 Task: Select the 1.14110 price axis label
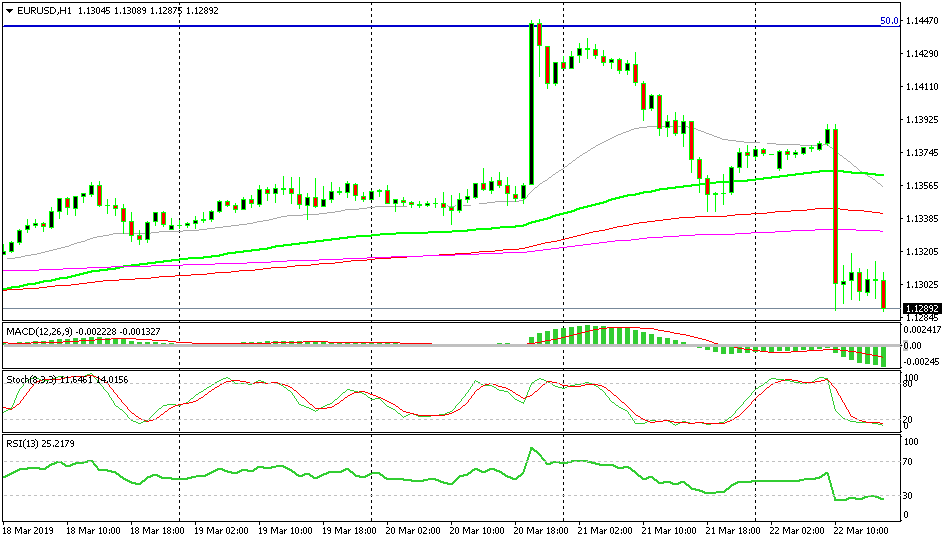point(922,87)
